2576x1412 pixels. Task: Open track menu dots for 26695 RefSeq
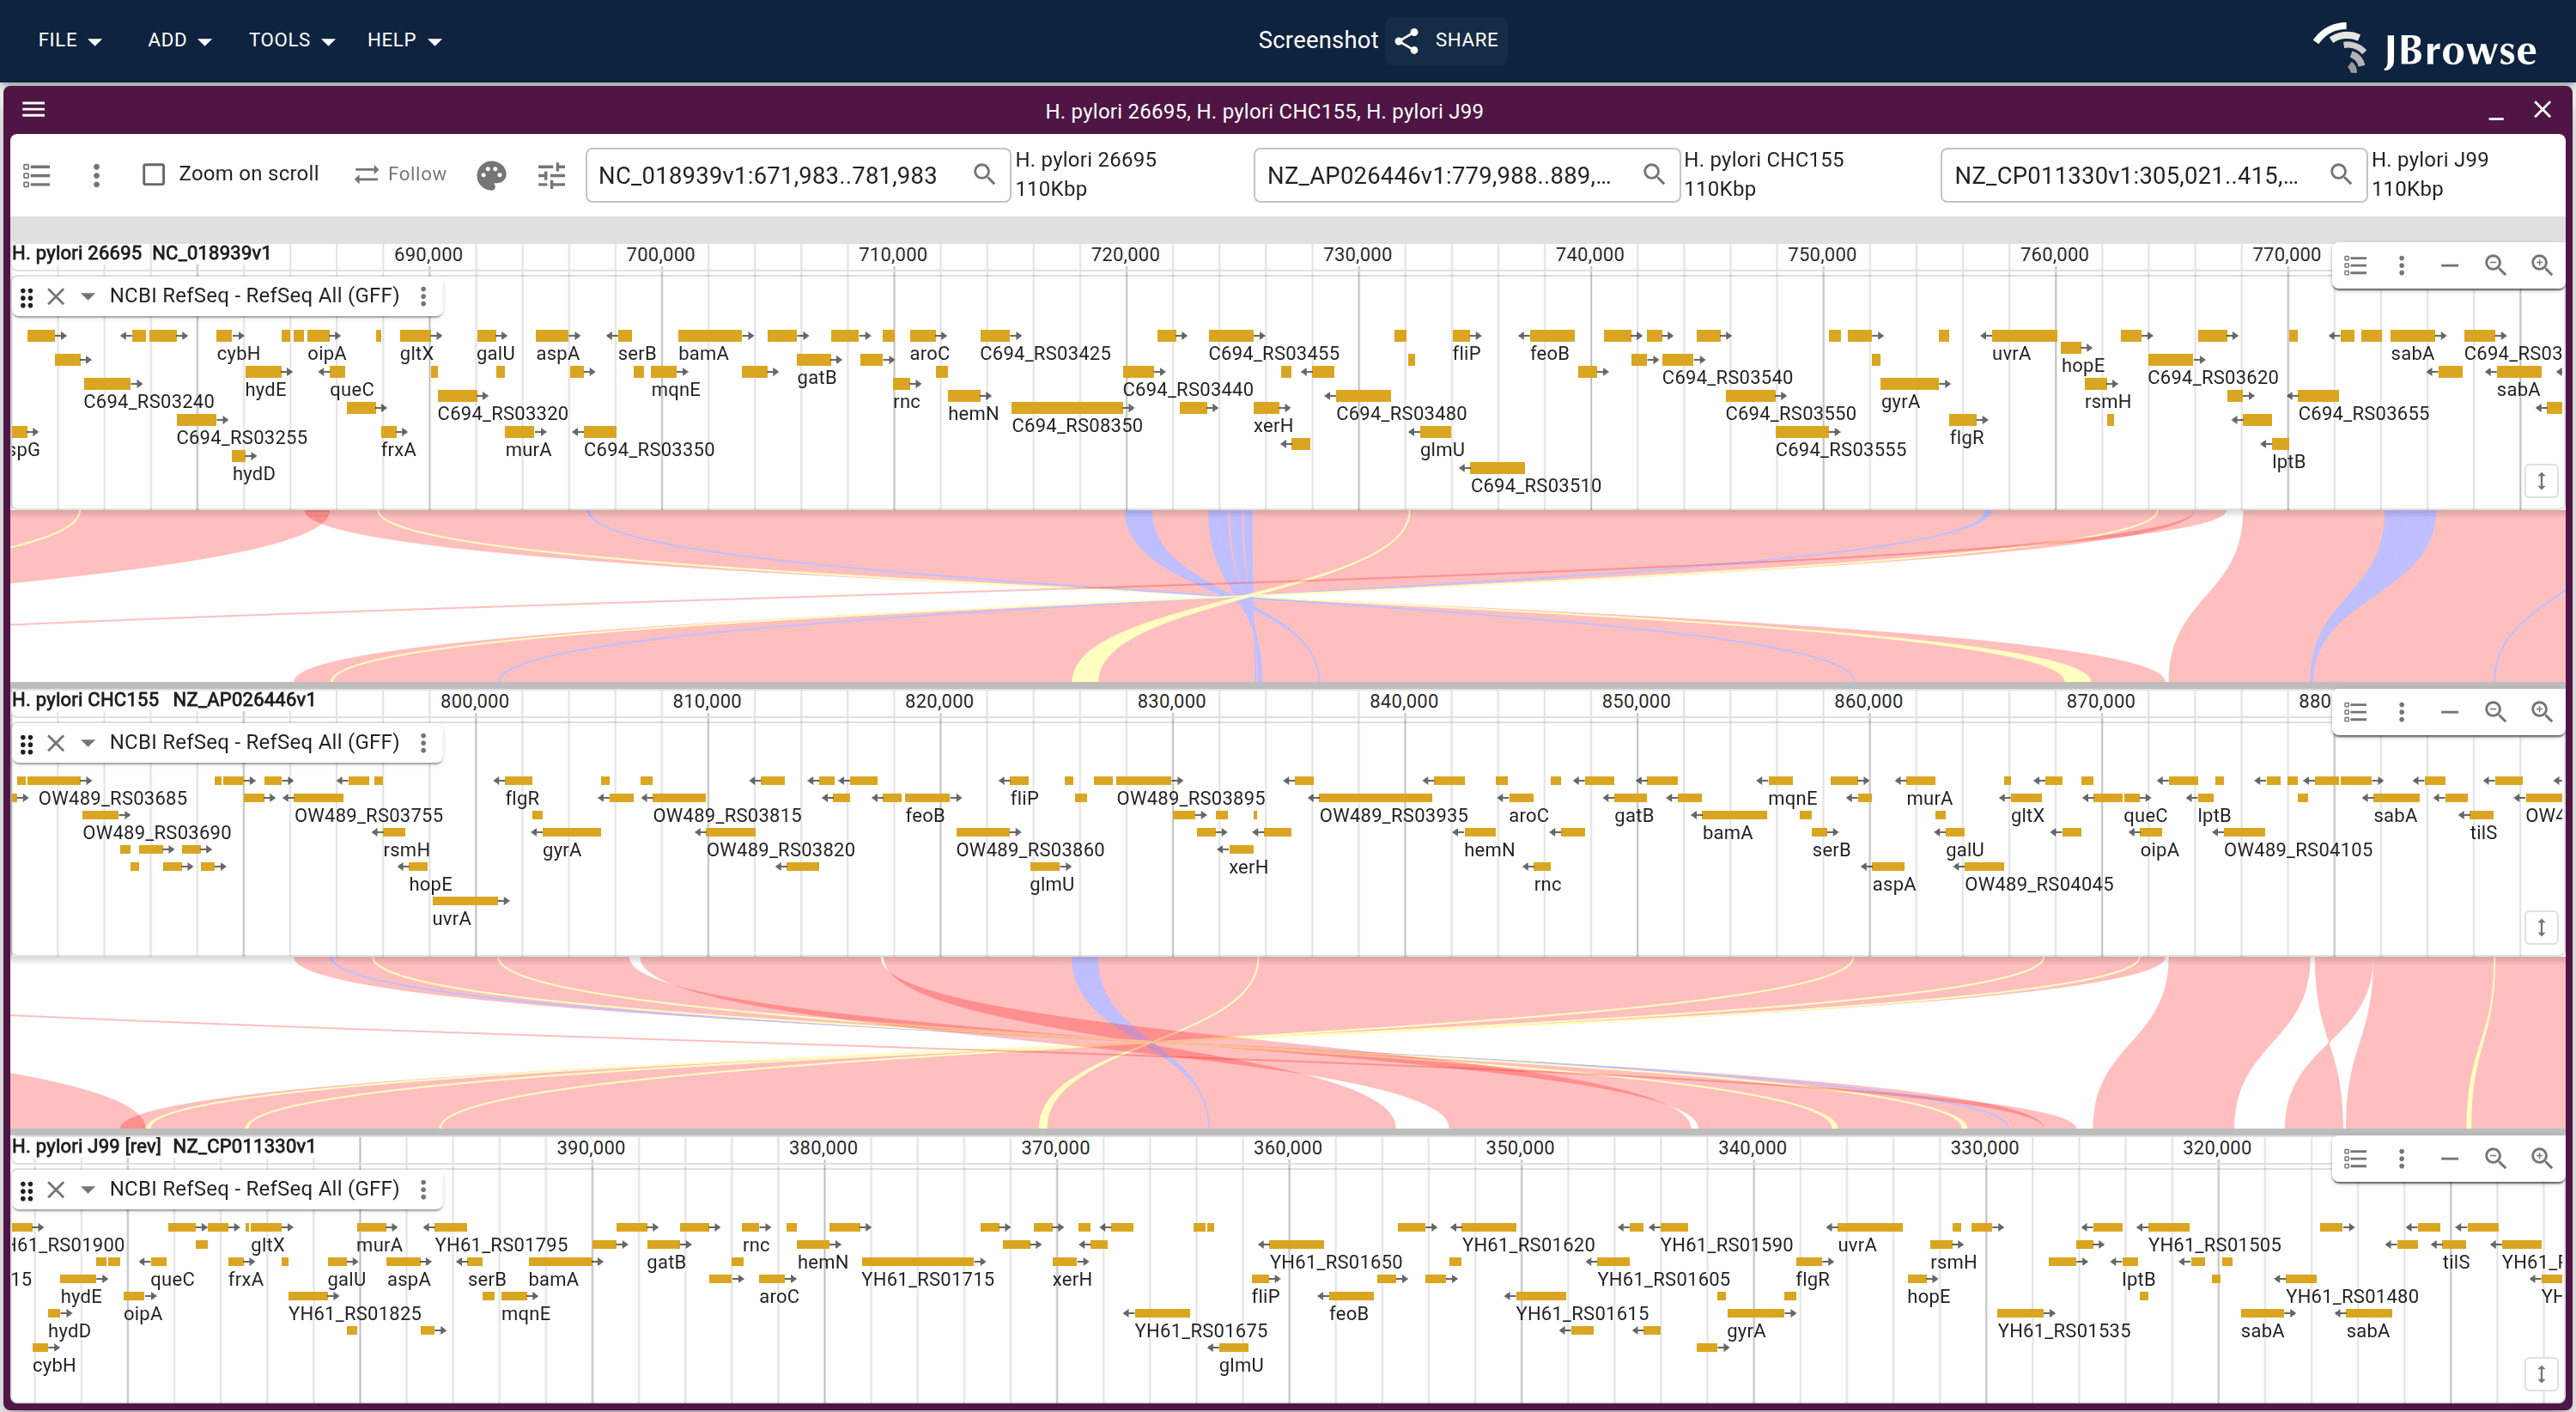[x=424, y=296]
